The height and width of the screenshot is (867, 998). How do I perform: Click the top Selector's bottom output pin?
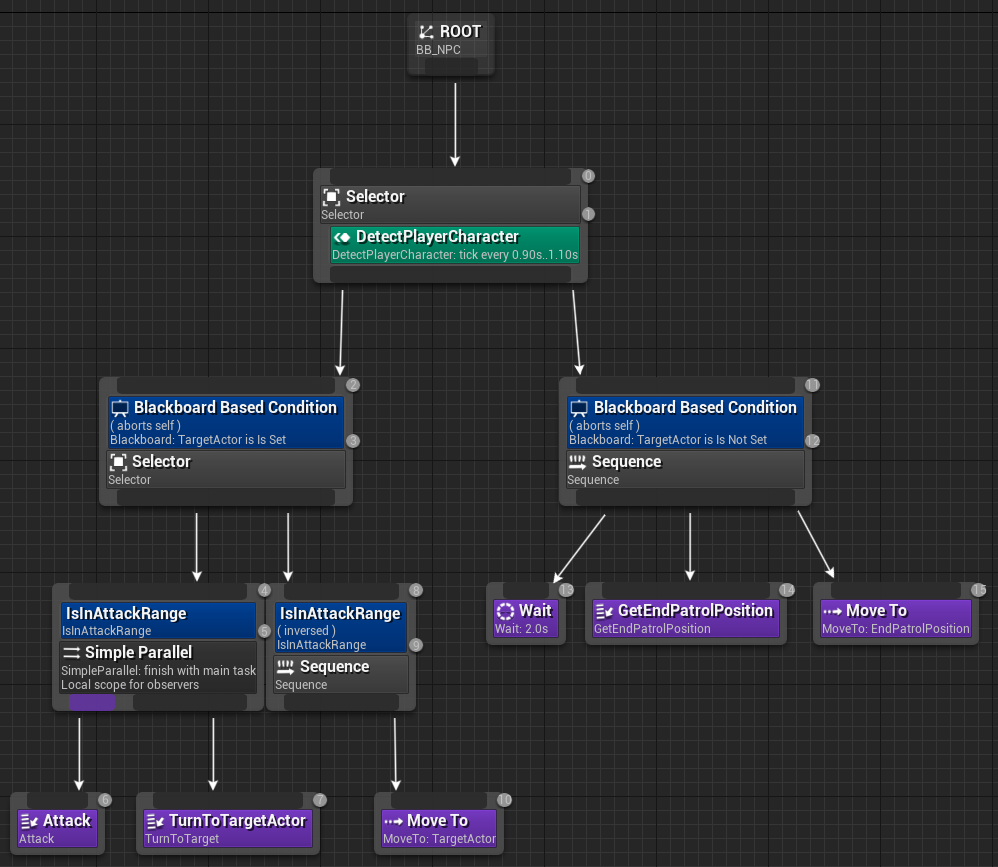(450, 274)
